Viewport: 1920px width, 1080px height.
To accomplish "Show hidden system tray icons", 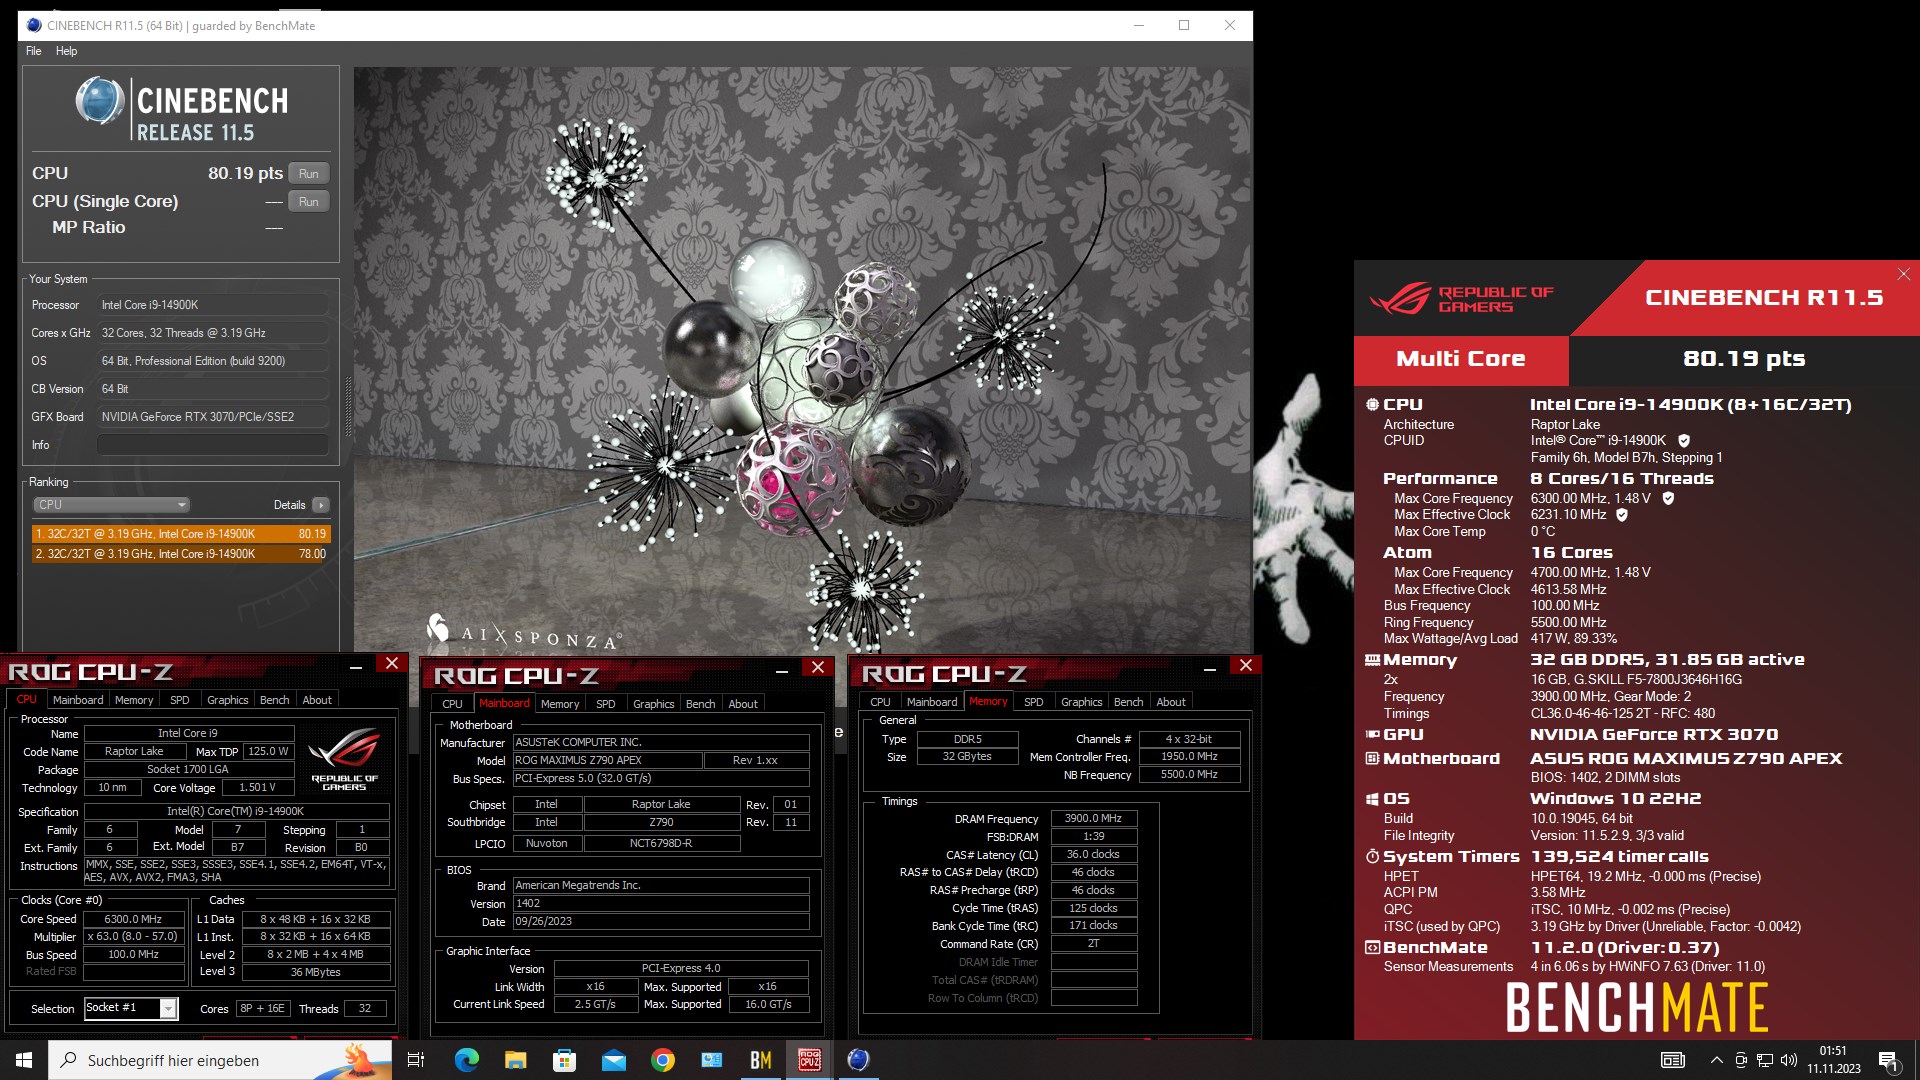I will pos(1716,1060).
